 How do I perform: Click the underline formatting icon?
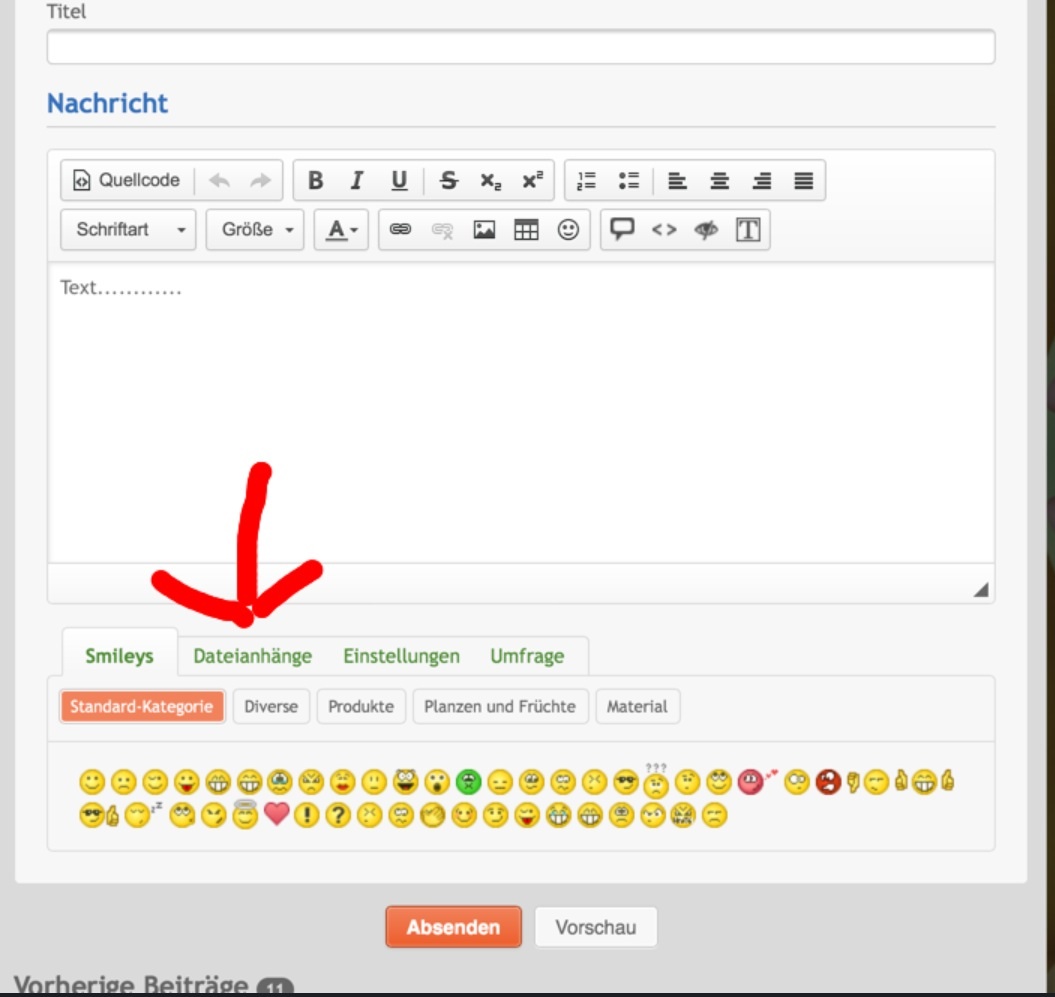(x=399, y=181)
